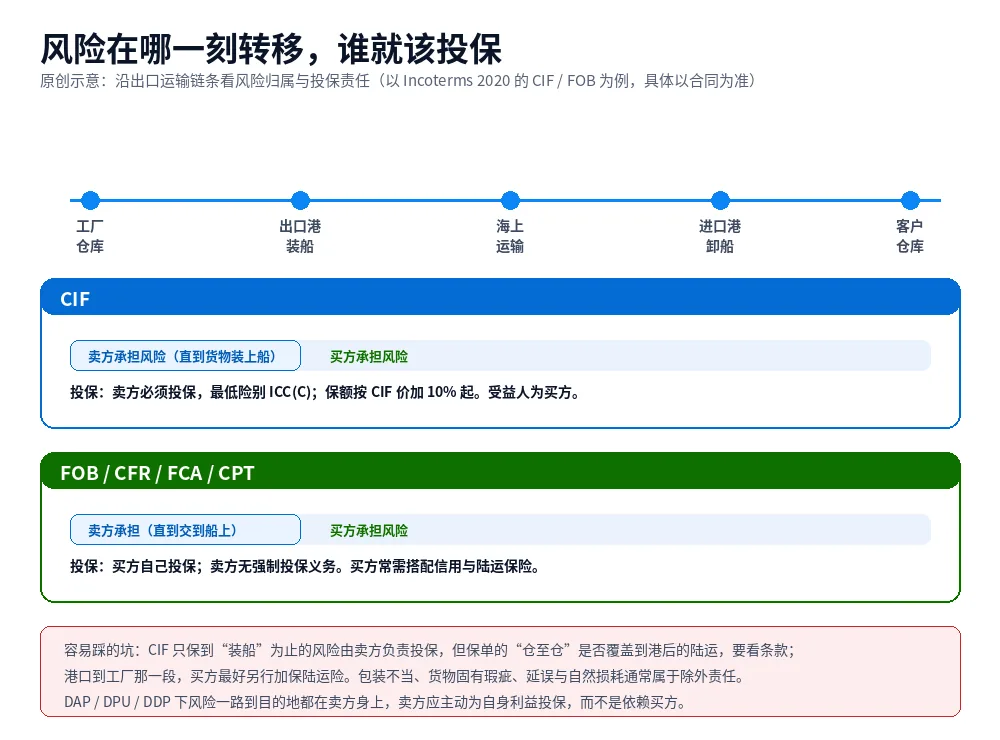Click 买方承担风险 label in the CIF card

369,357
